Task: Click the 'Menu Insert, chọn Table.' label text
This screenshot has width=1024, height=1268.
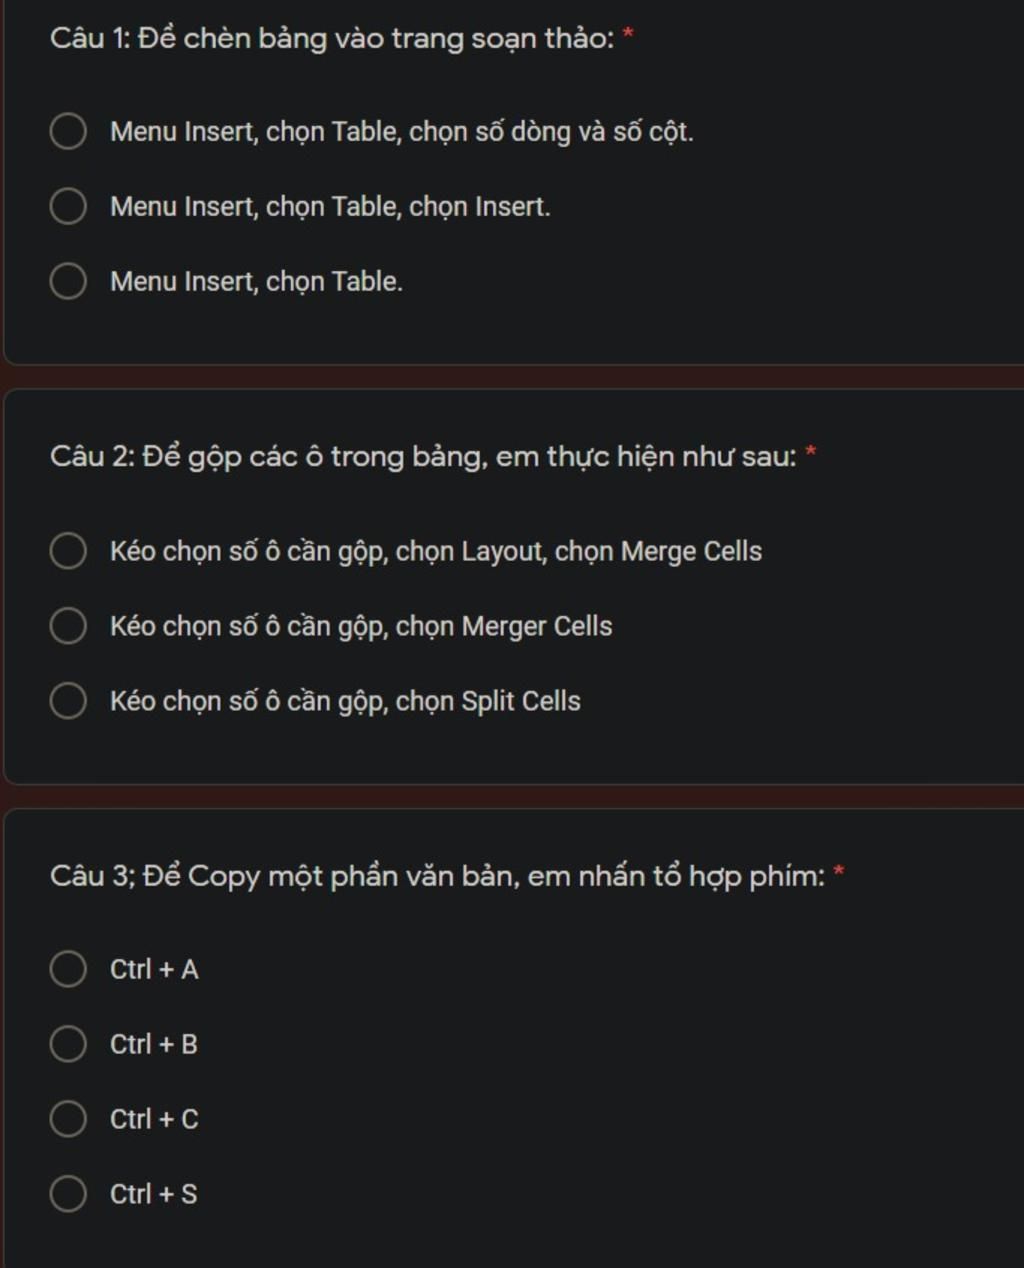Action: pyautogui.click(x=256, y=282)
